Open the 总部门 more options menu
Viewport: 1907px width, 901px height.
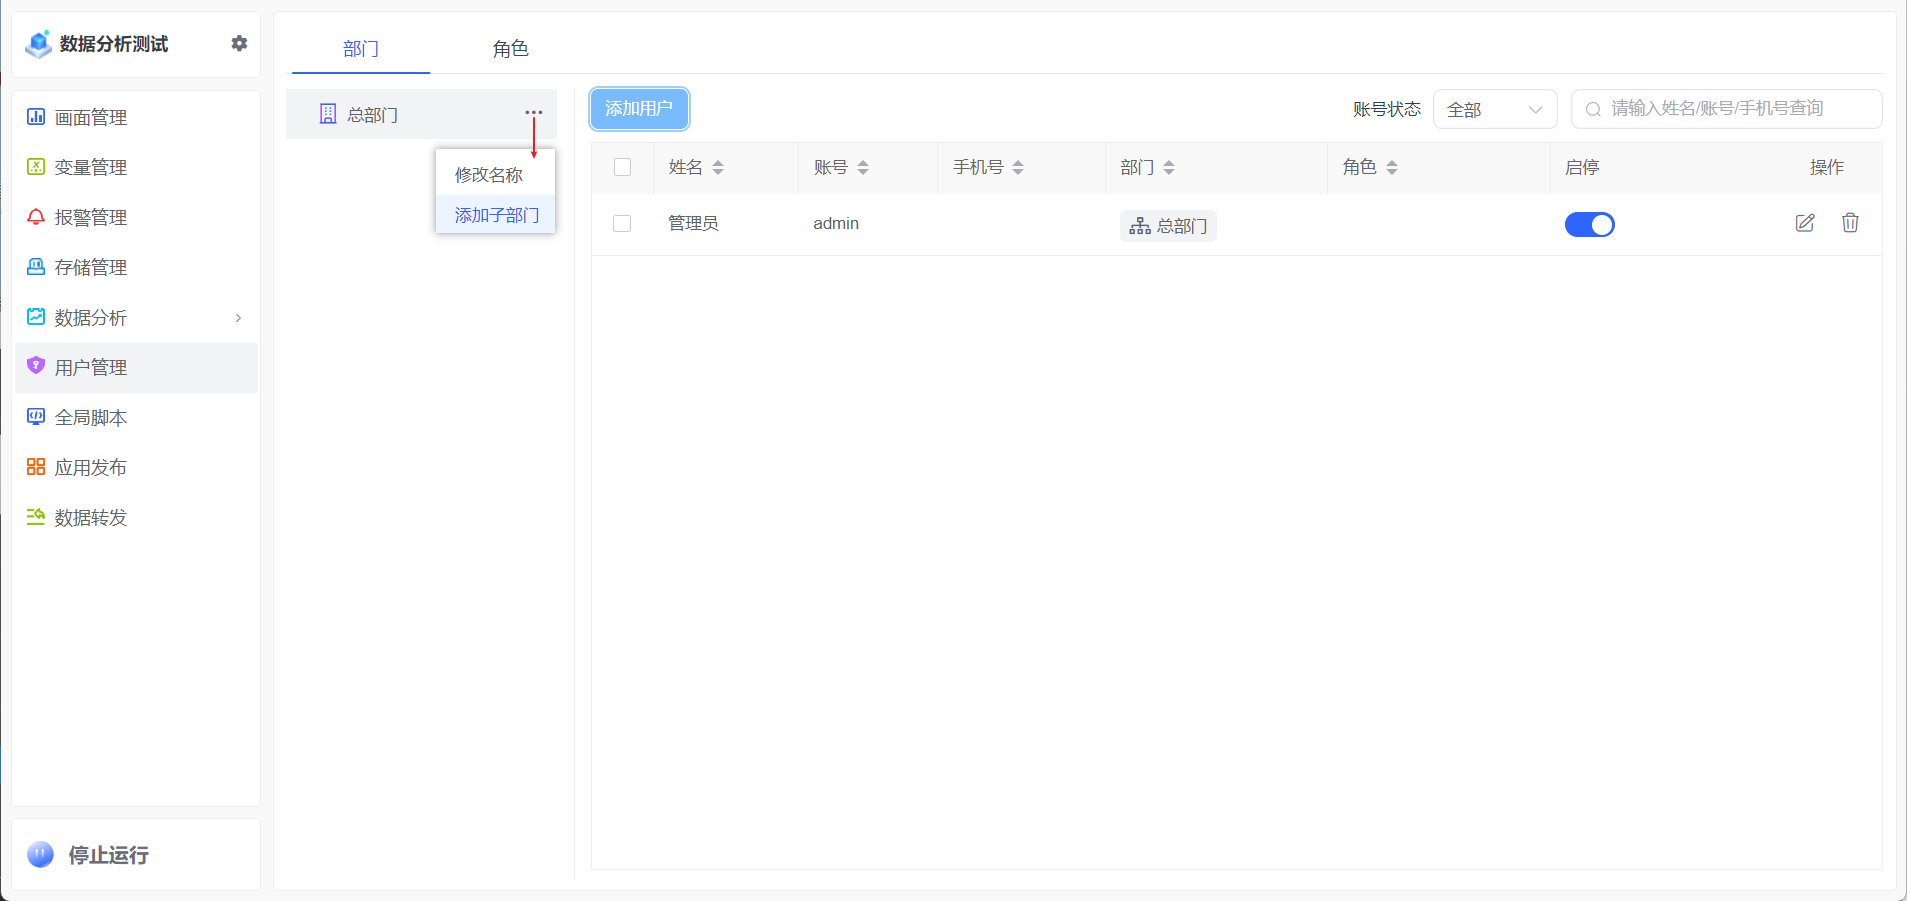(533, 114)
